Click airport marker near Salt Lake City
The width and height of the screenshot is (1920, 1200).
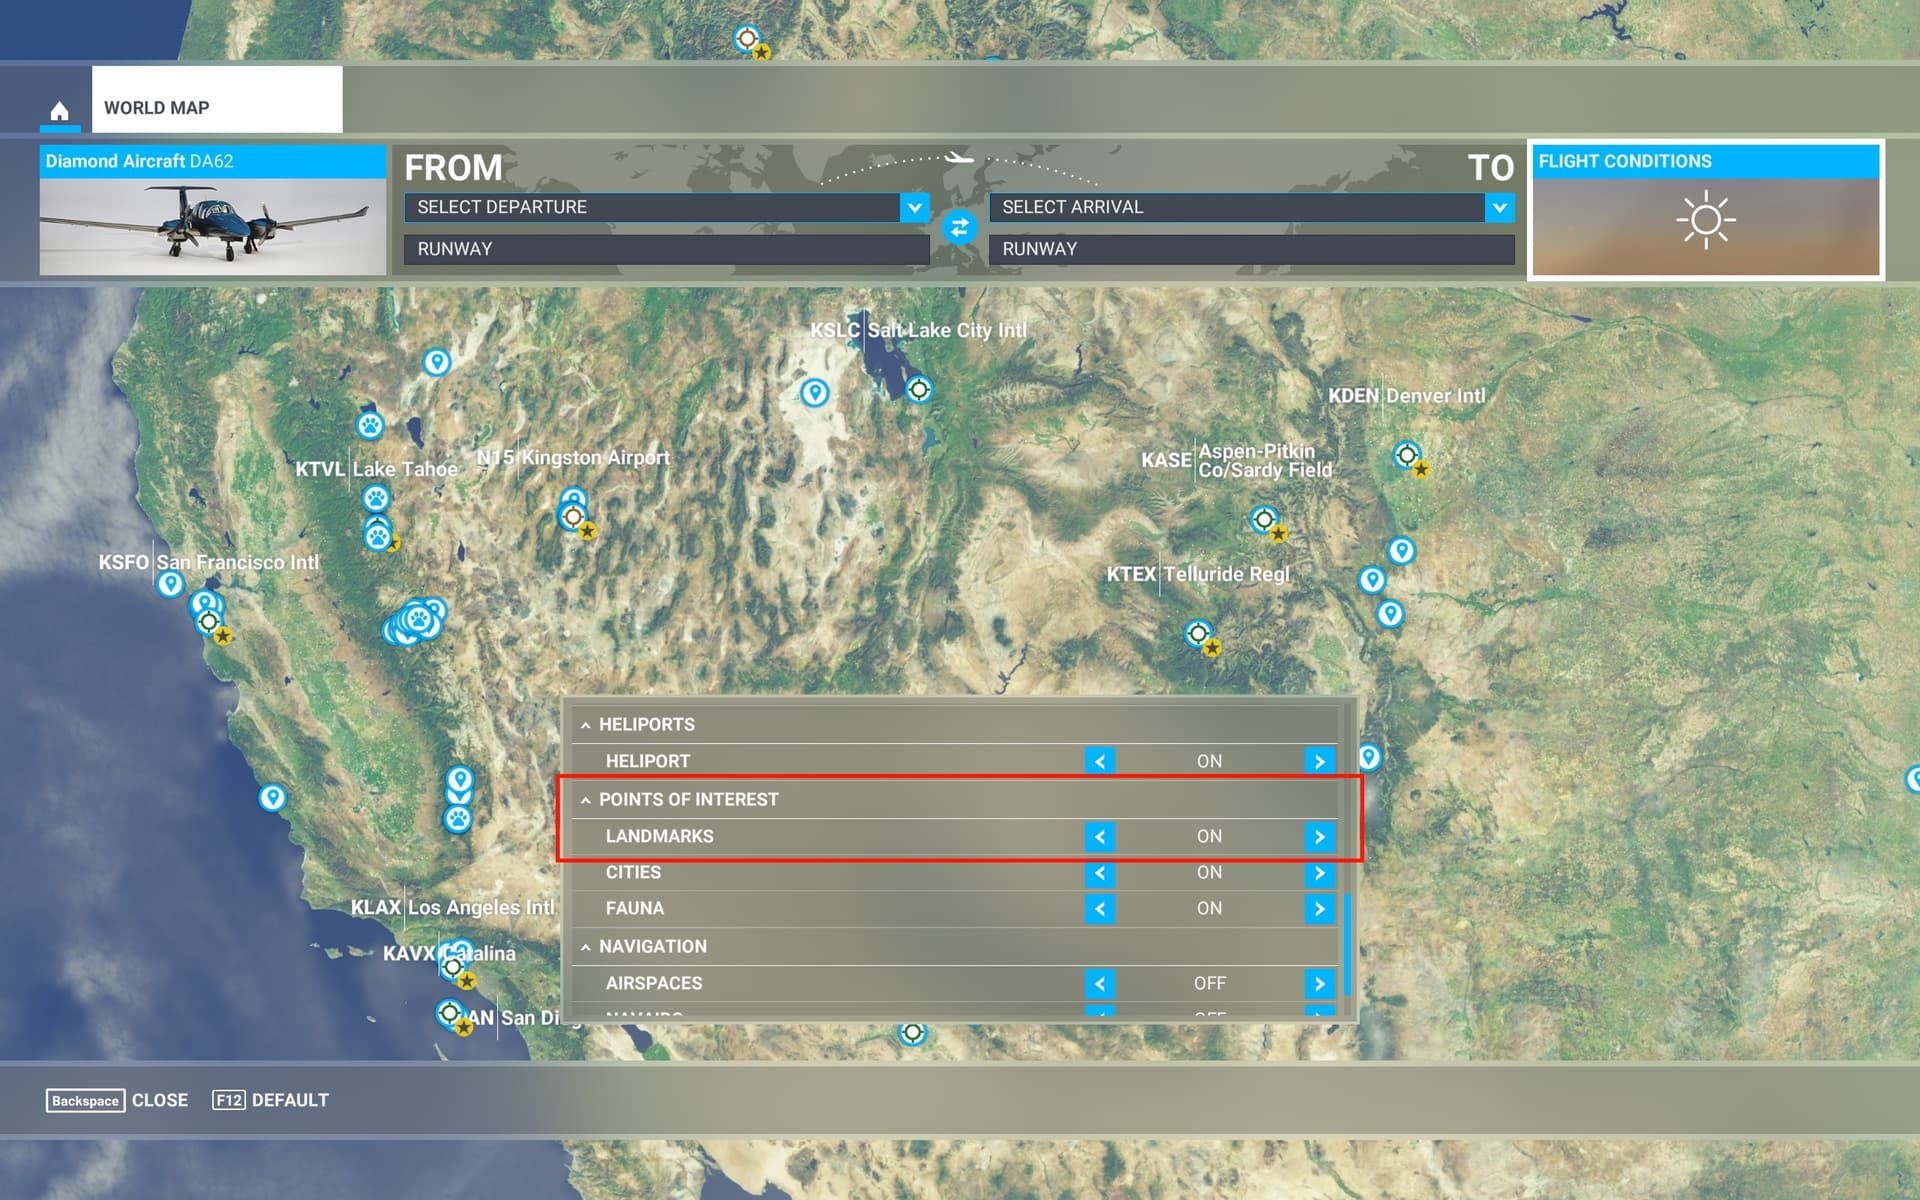point(919,389)
